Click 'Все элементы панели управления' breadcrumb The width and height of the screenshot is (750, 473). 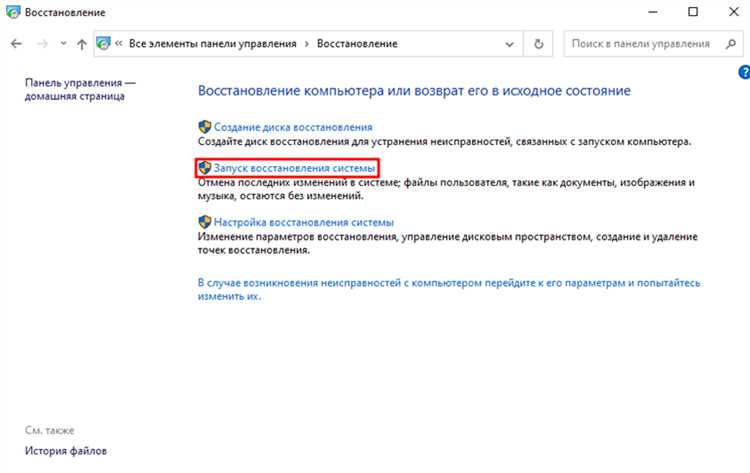click(x=213, y=44)
